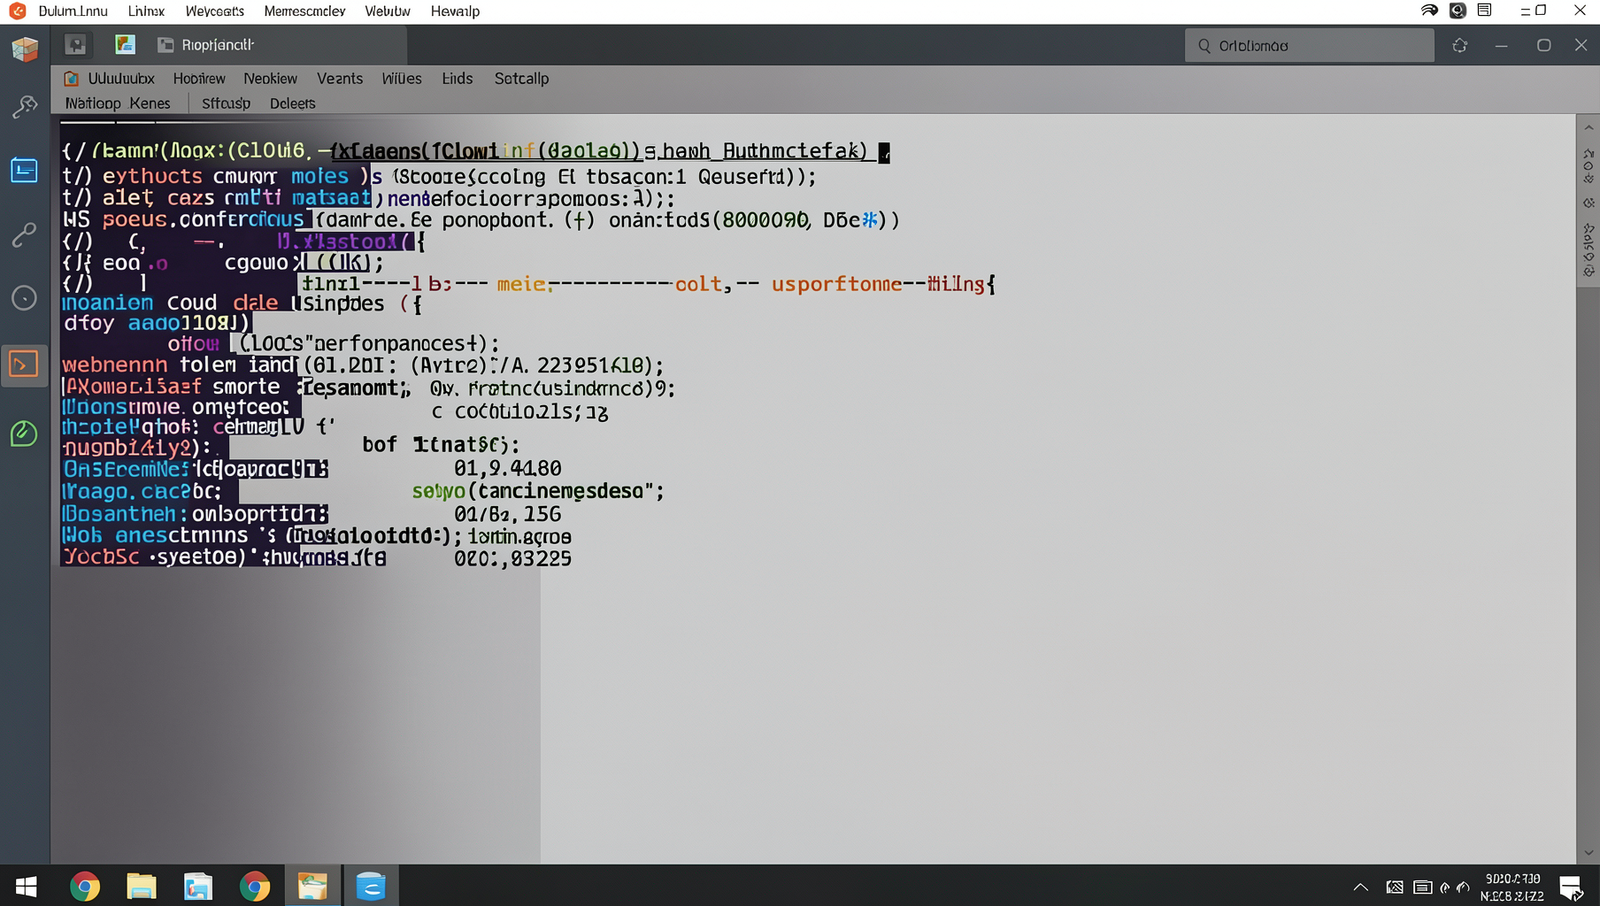Open the Hewaılp menu

point(455,11)
